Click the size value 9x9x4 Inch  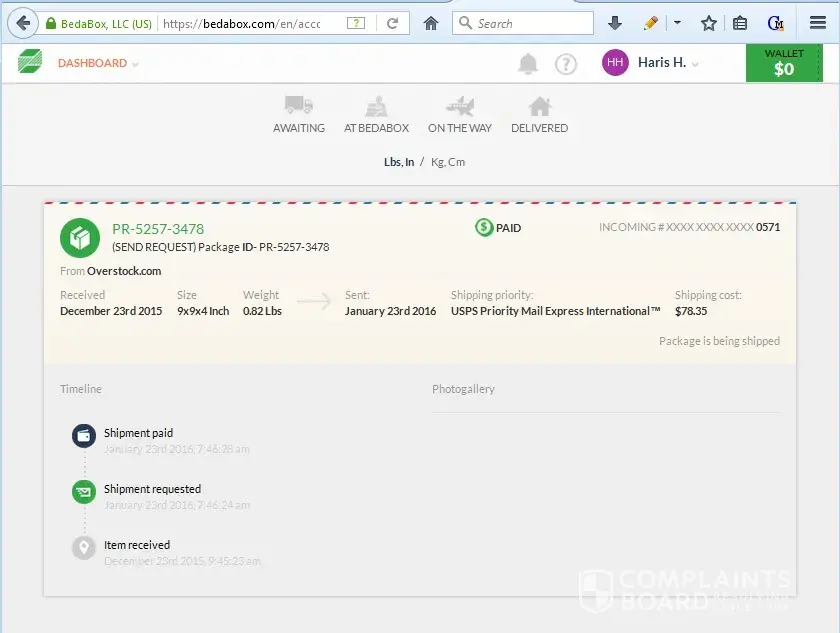pyautogui.click(x=203, y=311)
